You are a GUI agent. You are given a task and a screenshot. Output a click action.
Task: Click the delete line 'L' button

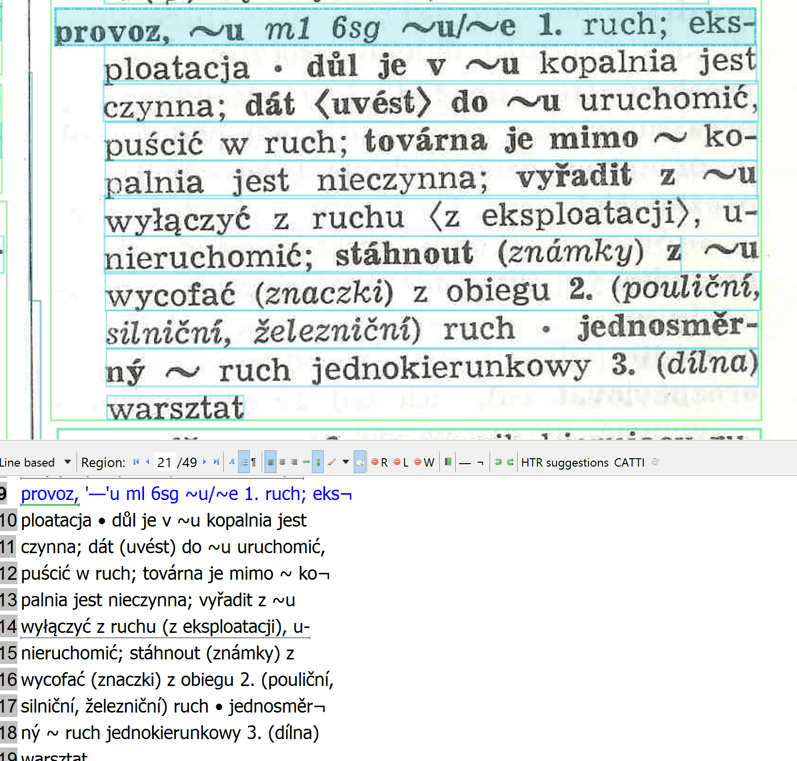[402, 462]
